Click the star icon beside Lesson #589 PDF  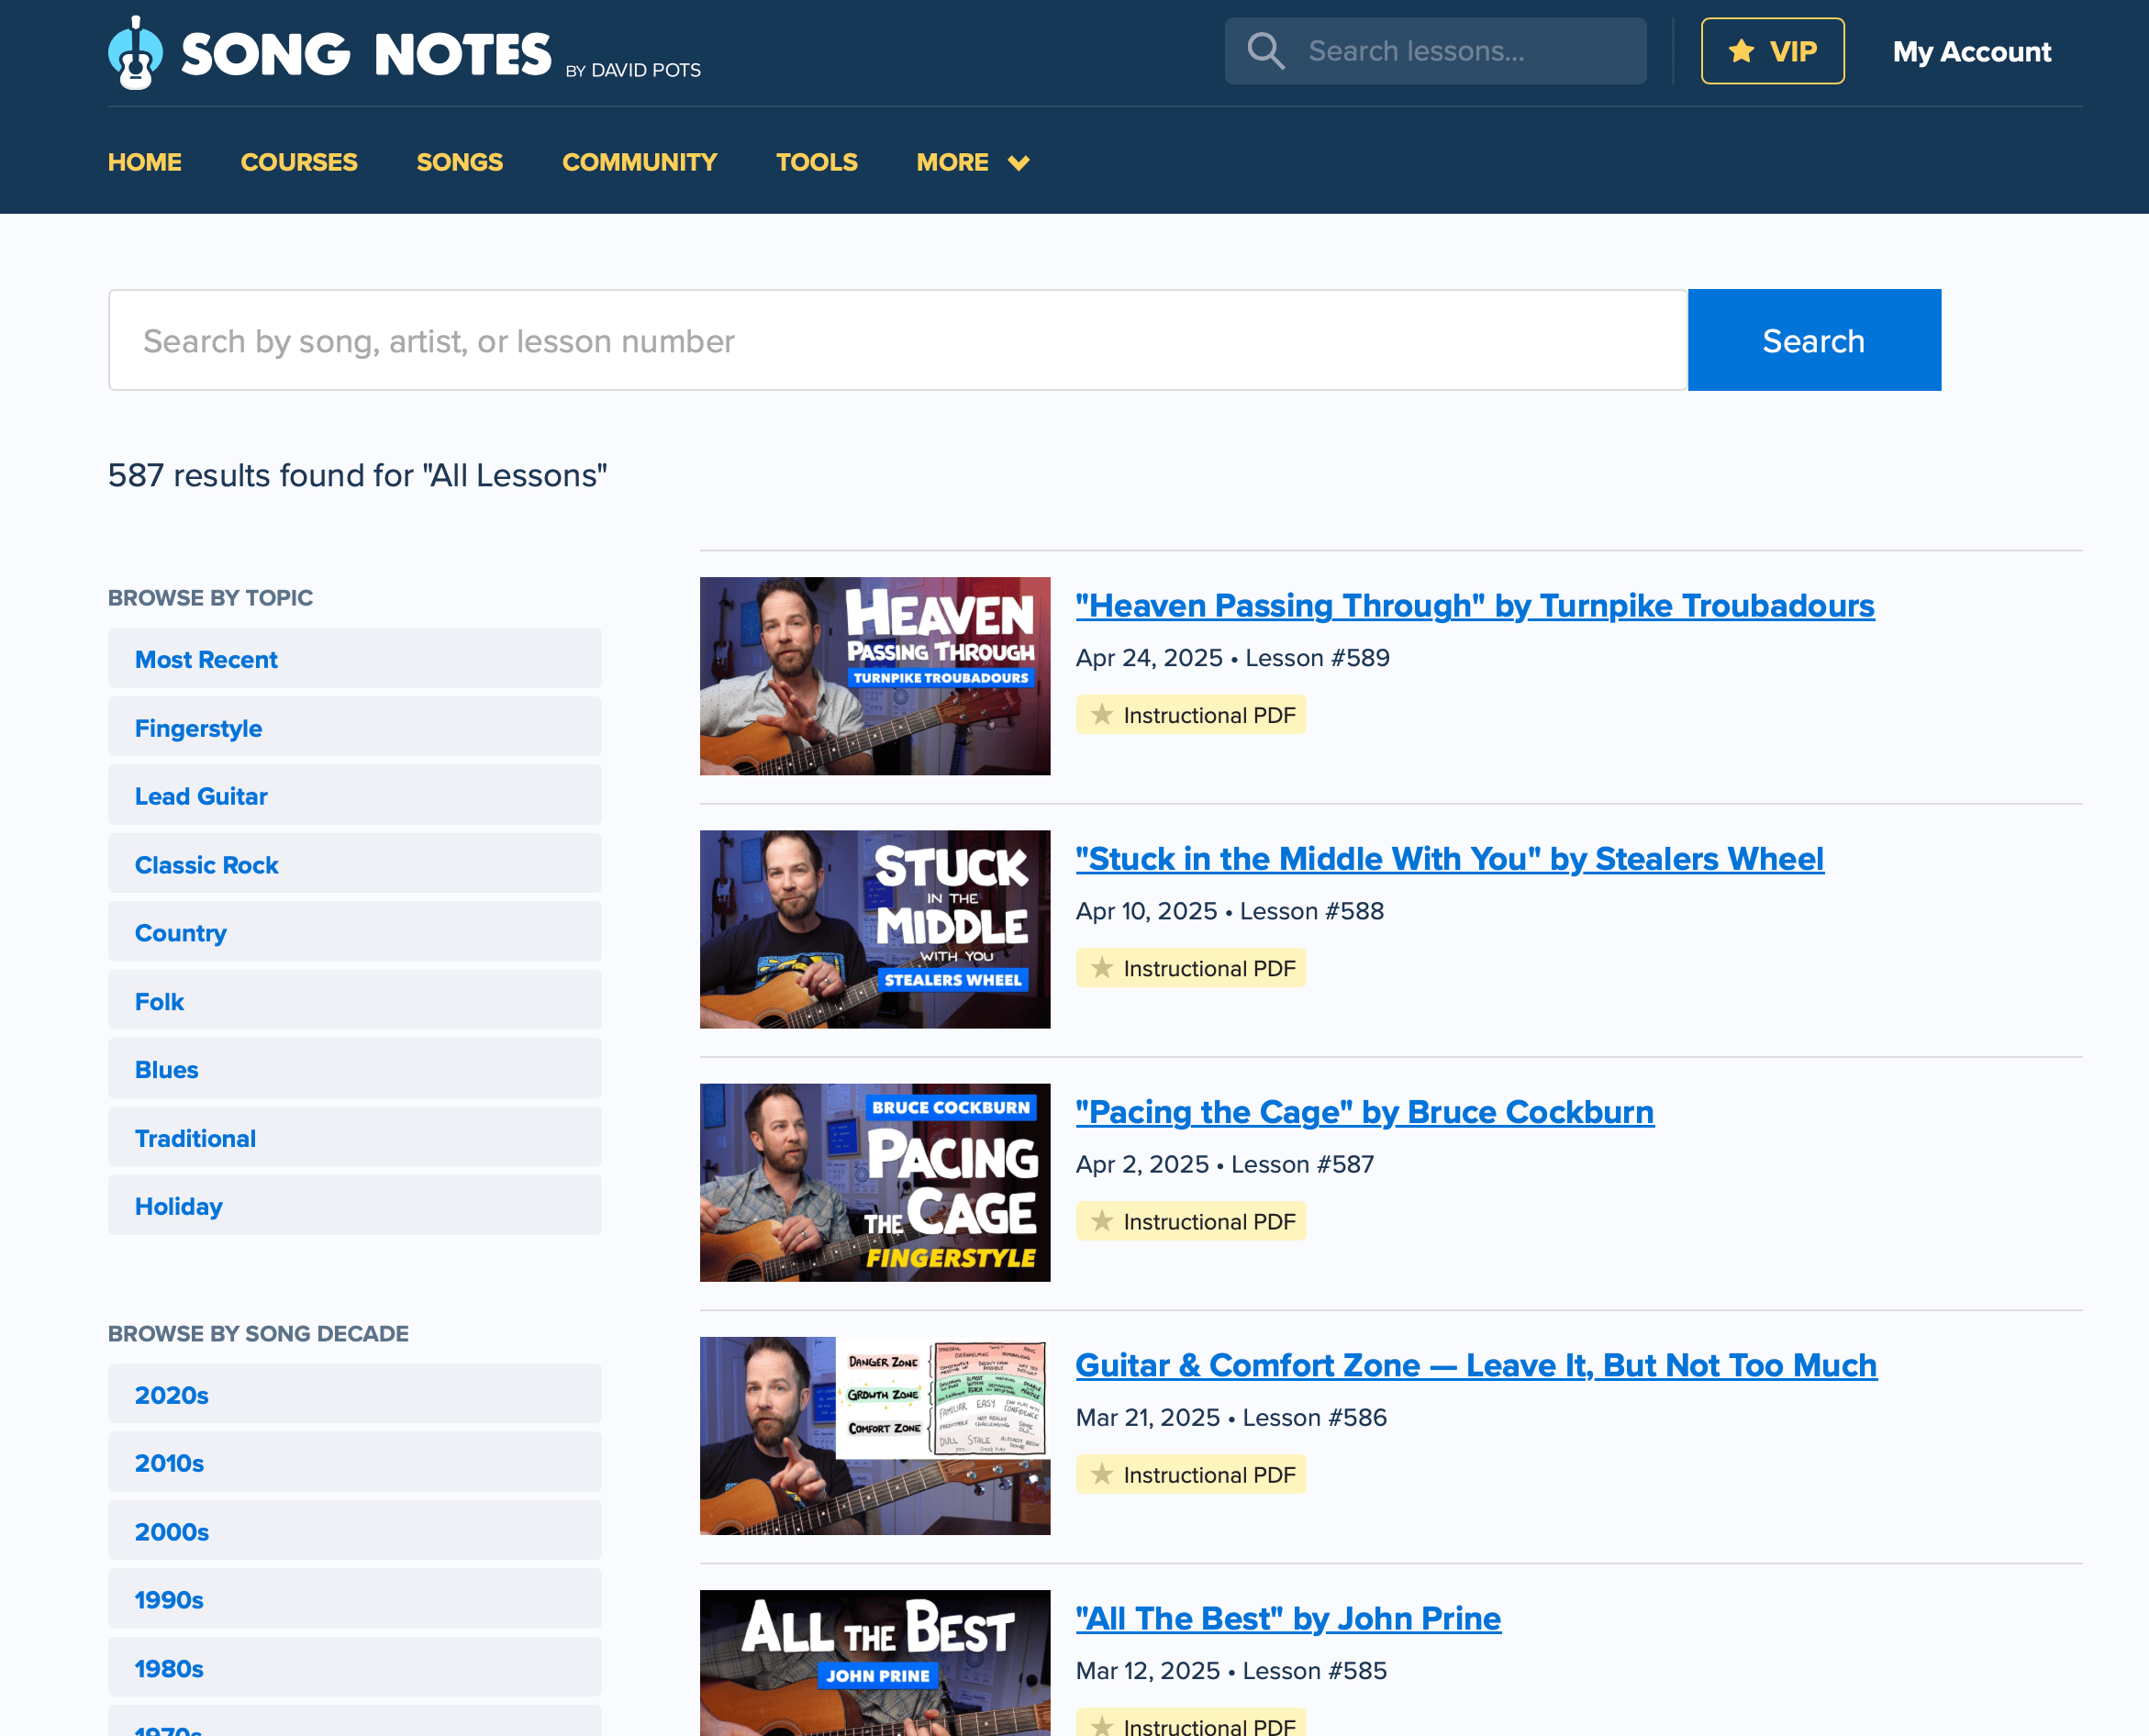[1102, 714]
